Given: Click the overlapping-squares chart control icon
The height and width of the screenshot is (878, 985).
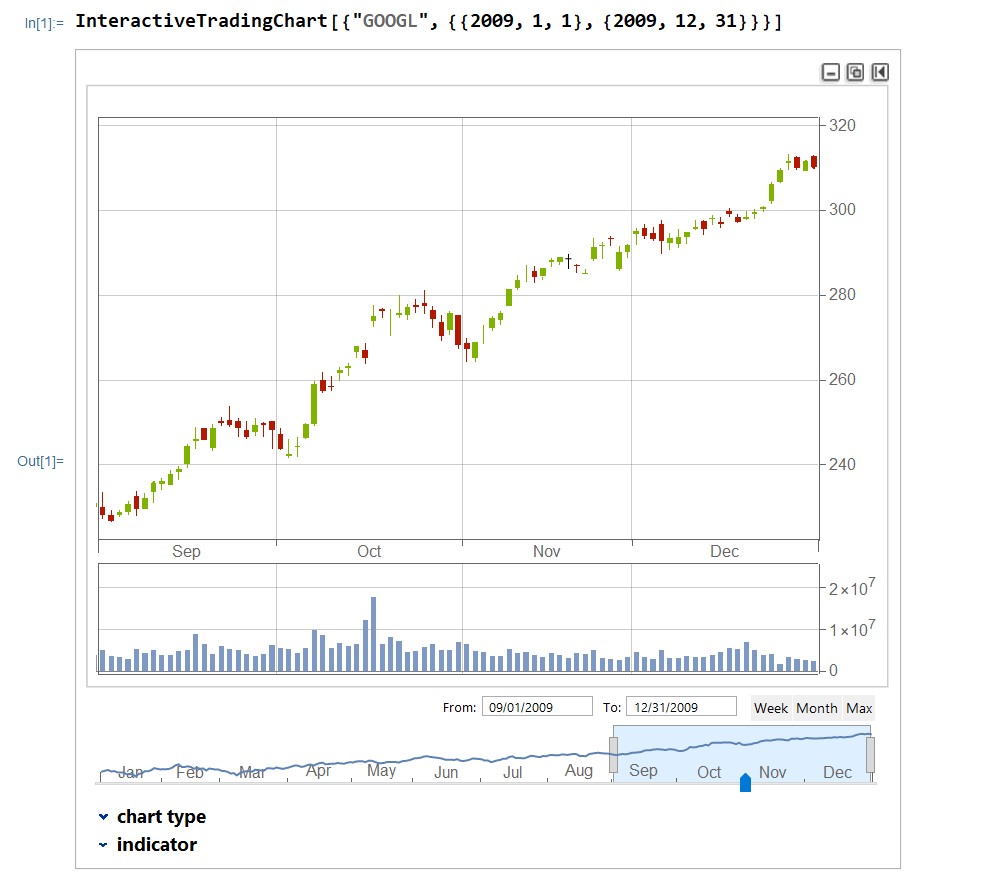Looking at the screenshot, I should [x=854, y=72].
